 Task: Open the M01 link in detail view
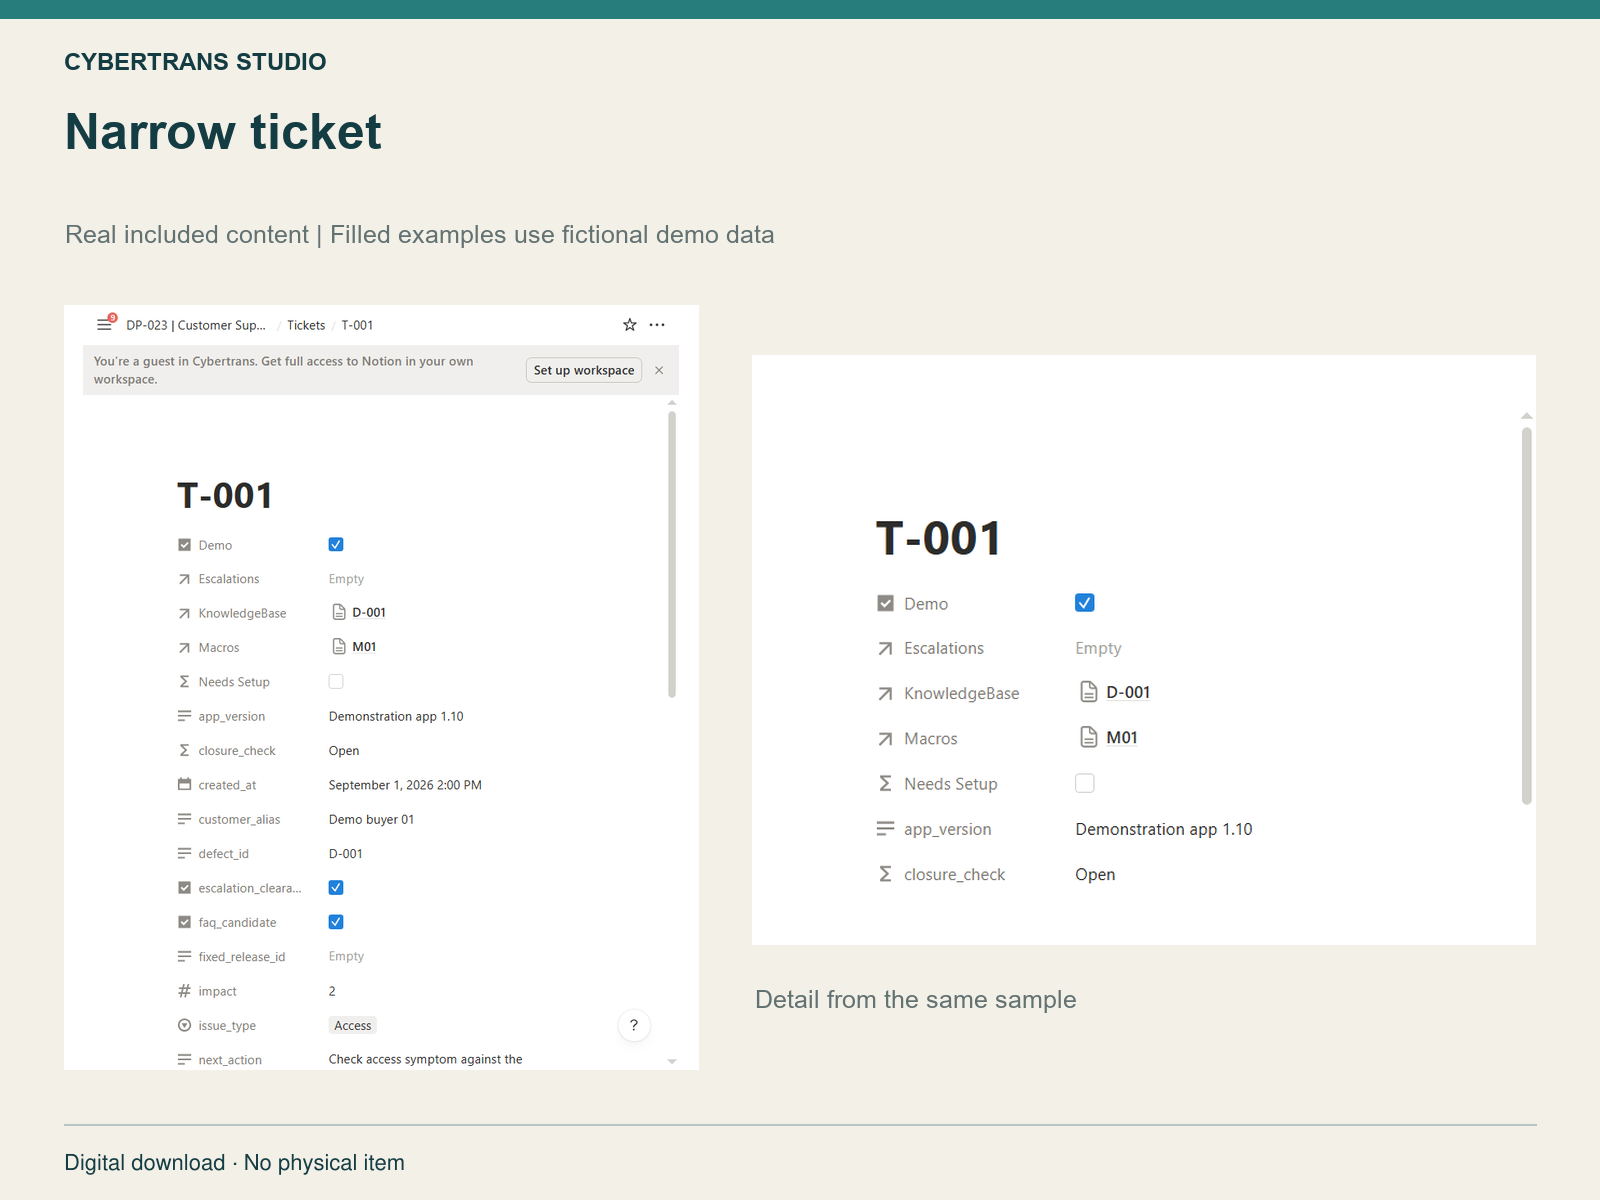[1122, 737]
